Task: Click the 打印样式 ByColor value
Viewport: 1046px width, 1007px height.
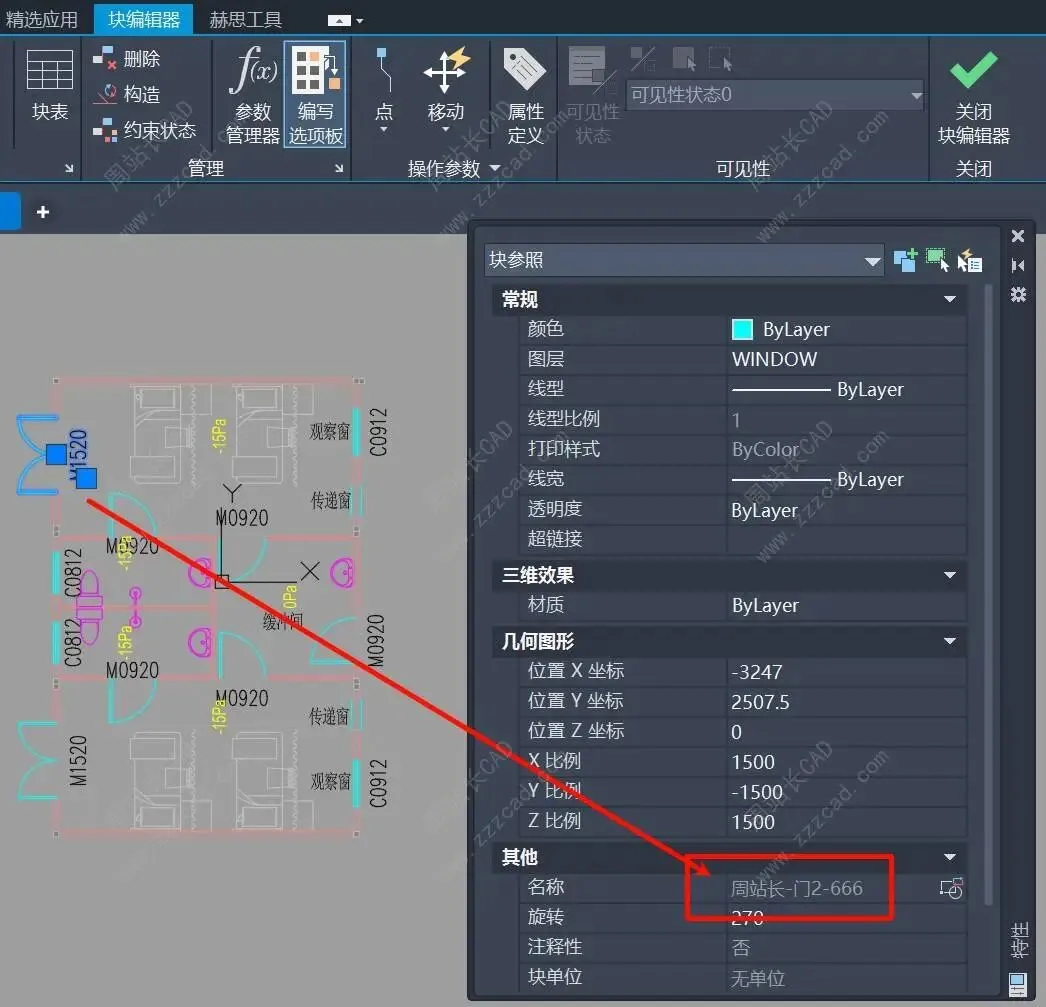Action: click(846, 449)
